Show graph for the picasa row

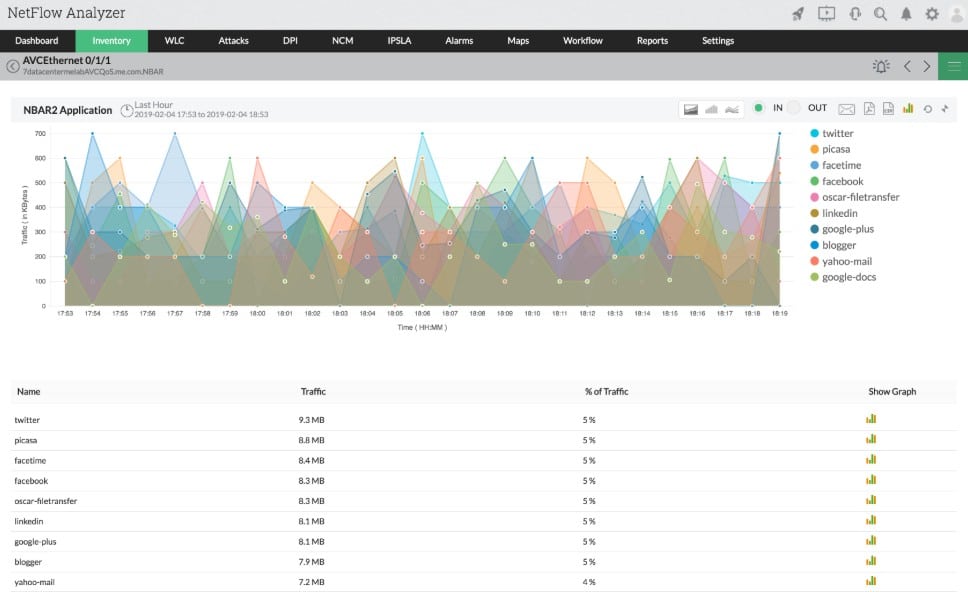pos(871,440)
